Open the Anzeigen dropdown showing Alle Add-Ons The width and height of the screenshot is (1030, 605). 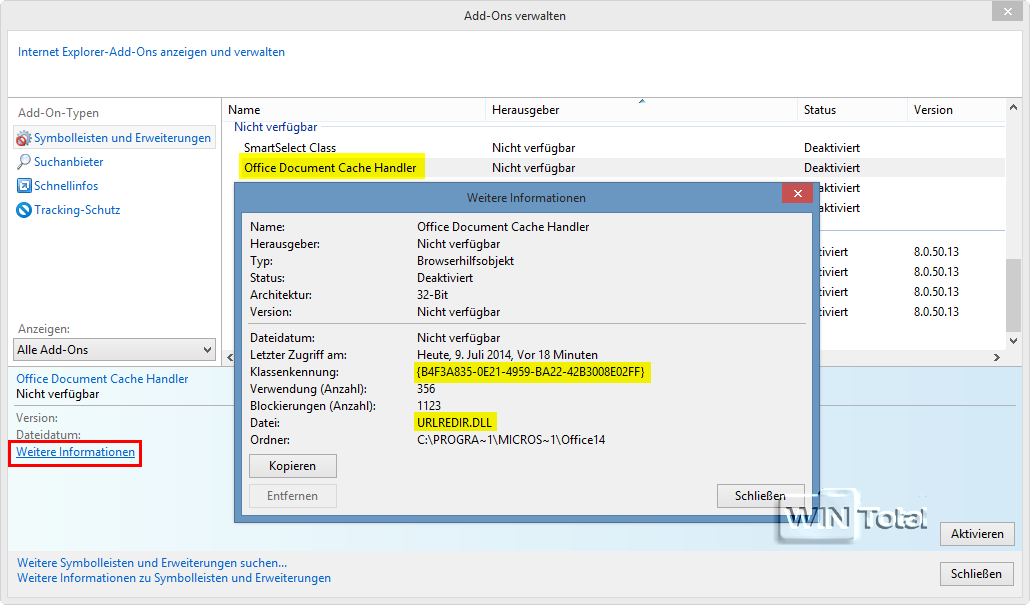tap(114, 350)
